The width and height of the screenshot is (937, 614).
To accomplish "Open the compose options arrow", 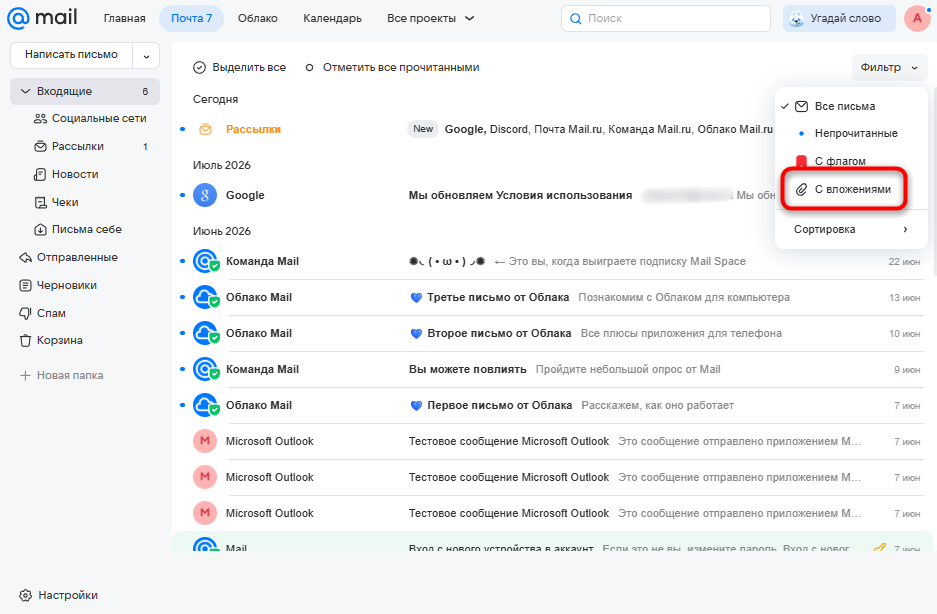I will point(146,56).
